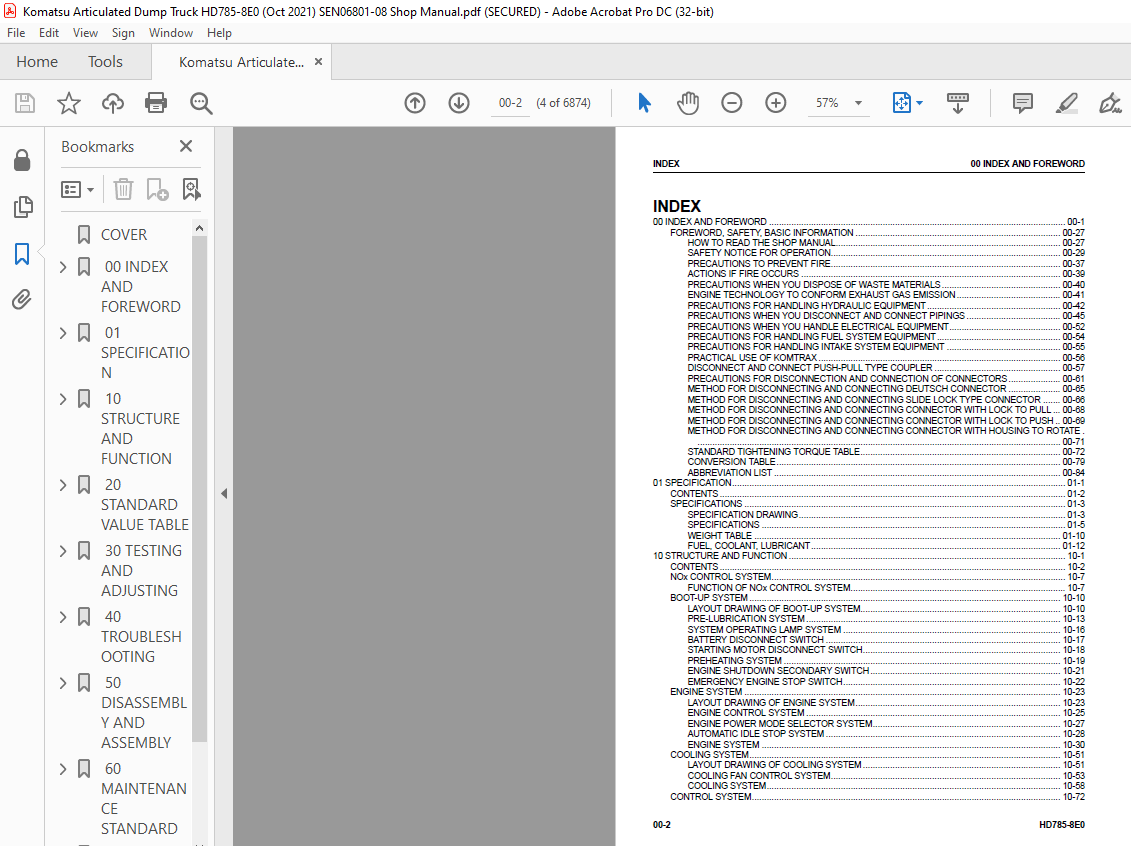
Task: Click the page number field showing 00-2
Action: click(x=510, y=103)
